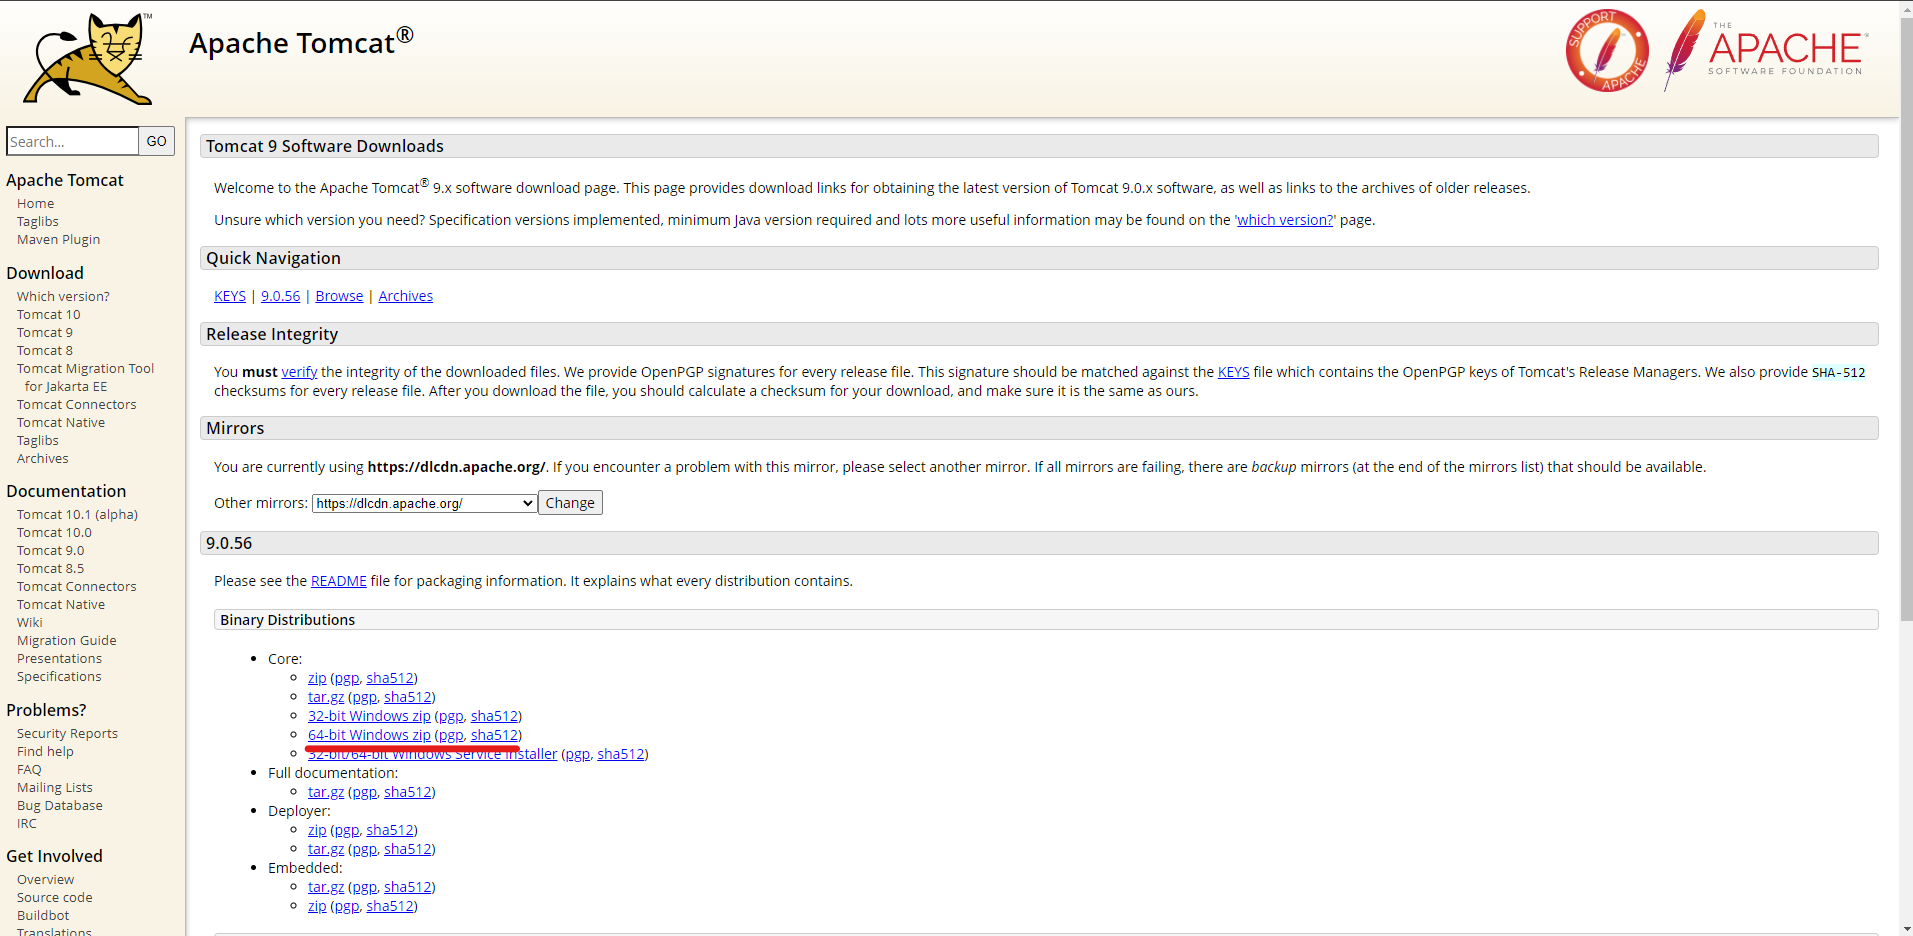Open Tomcat Connectors under Download
The width and height of the screenshot is (1913, 936).
[x=77, y=404]
